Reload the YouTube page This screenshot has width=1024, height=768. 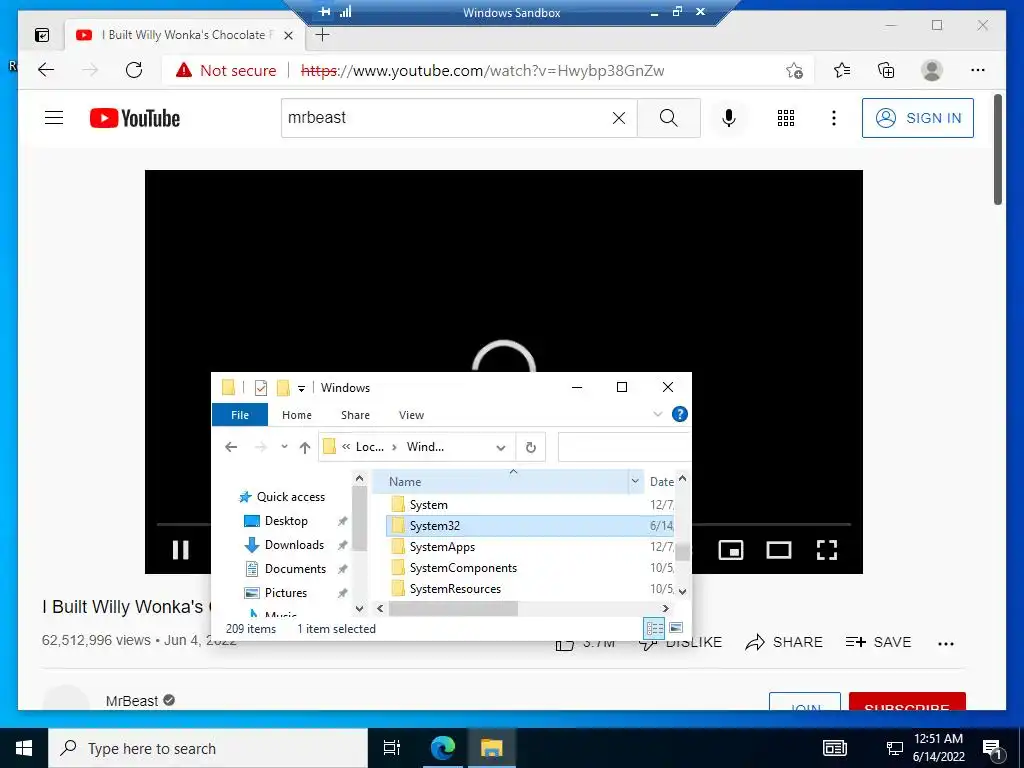[x=134, y=70]
